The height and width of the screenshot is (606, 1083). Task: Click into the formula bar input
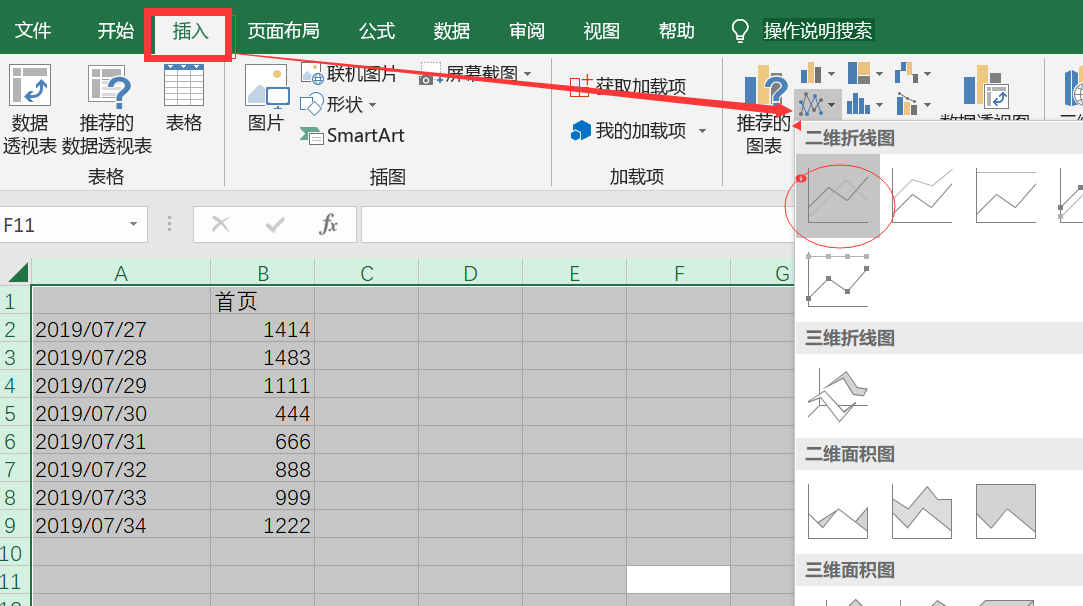click(x=577, y=225)
